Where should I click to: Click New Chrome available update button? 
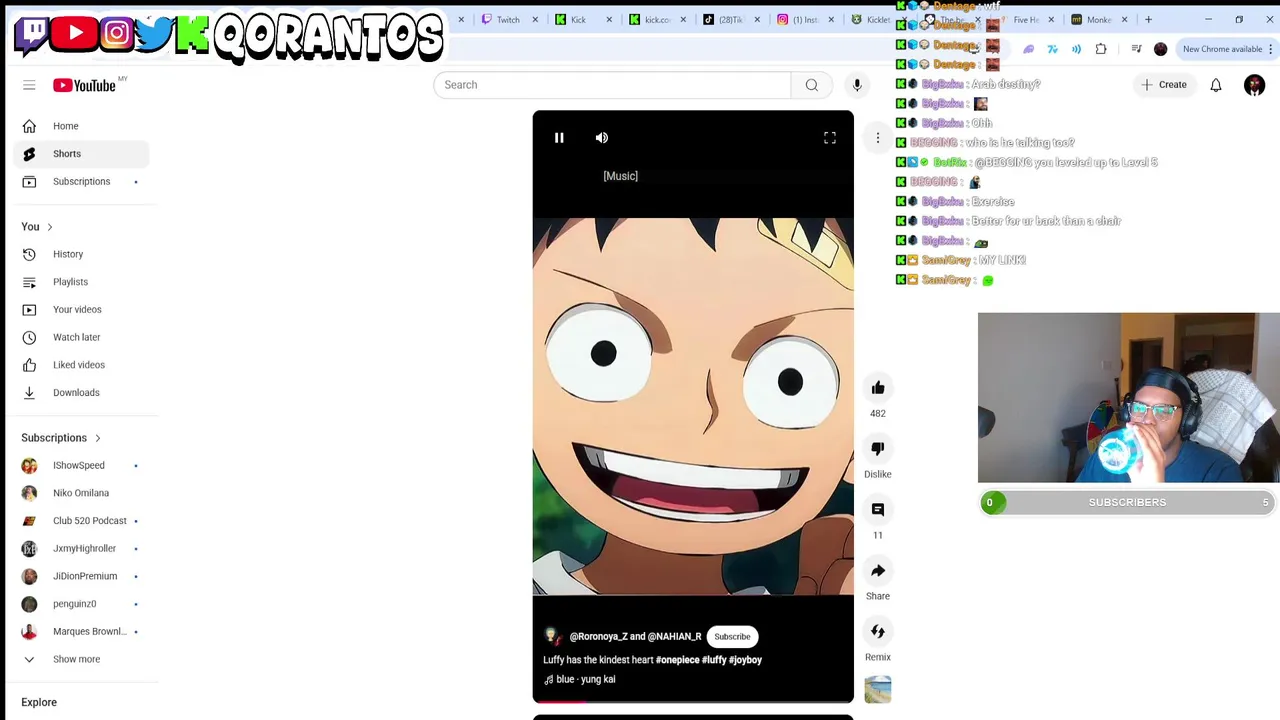[1222, 49]
